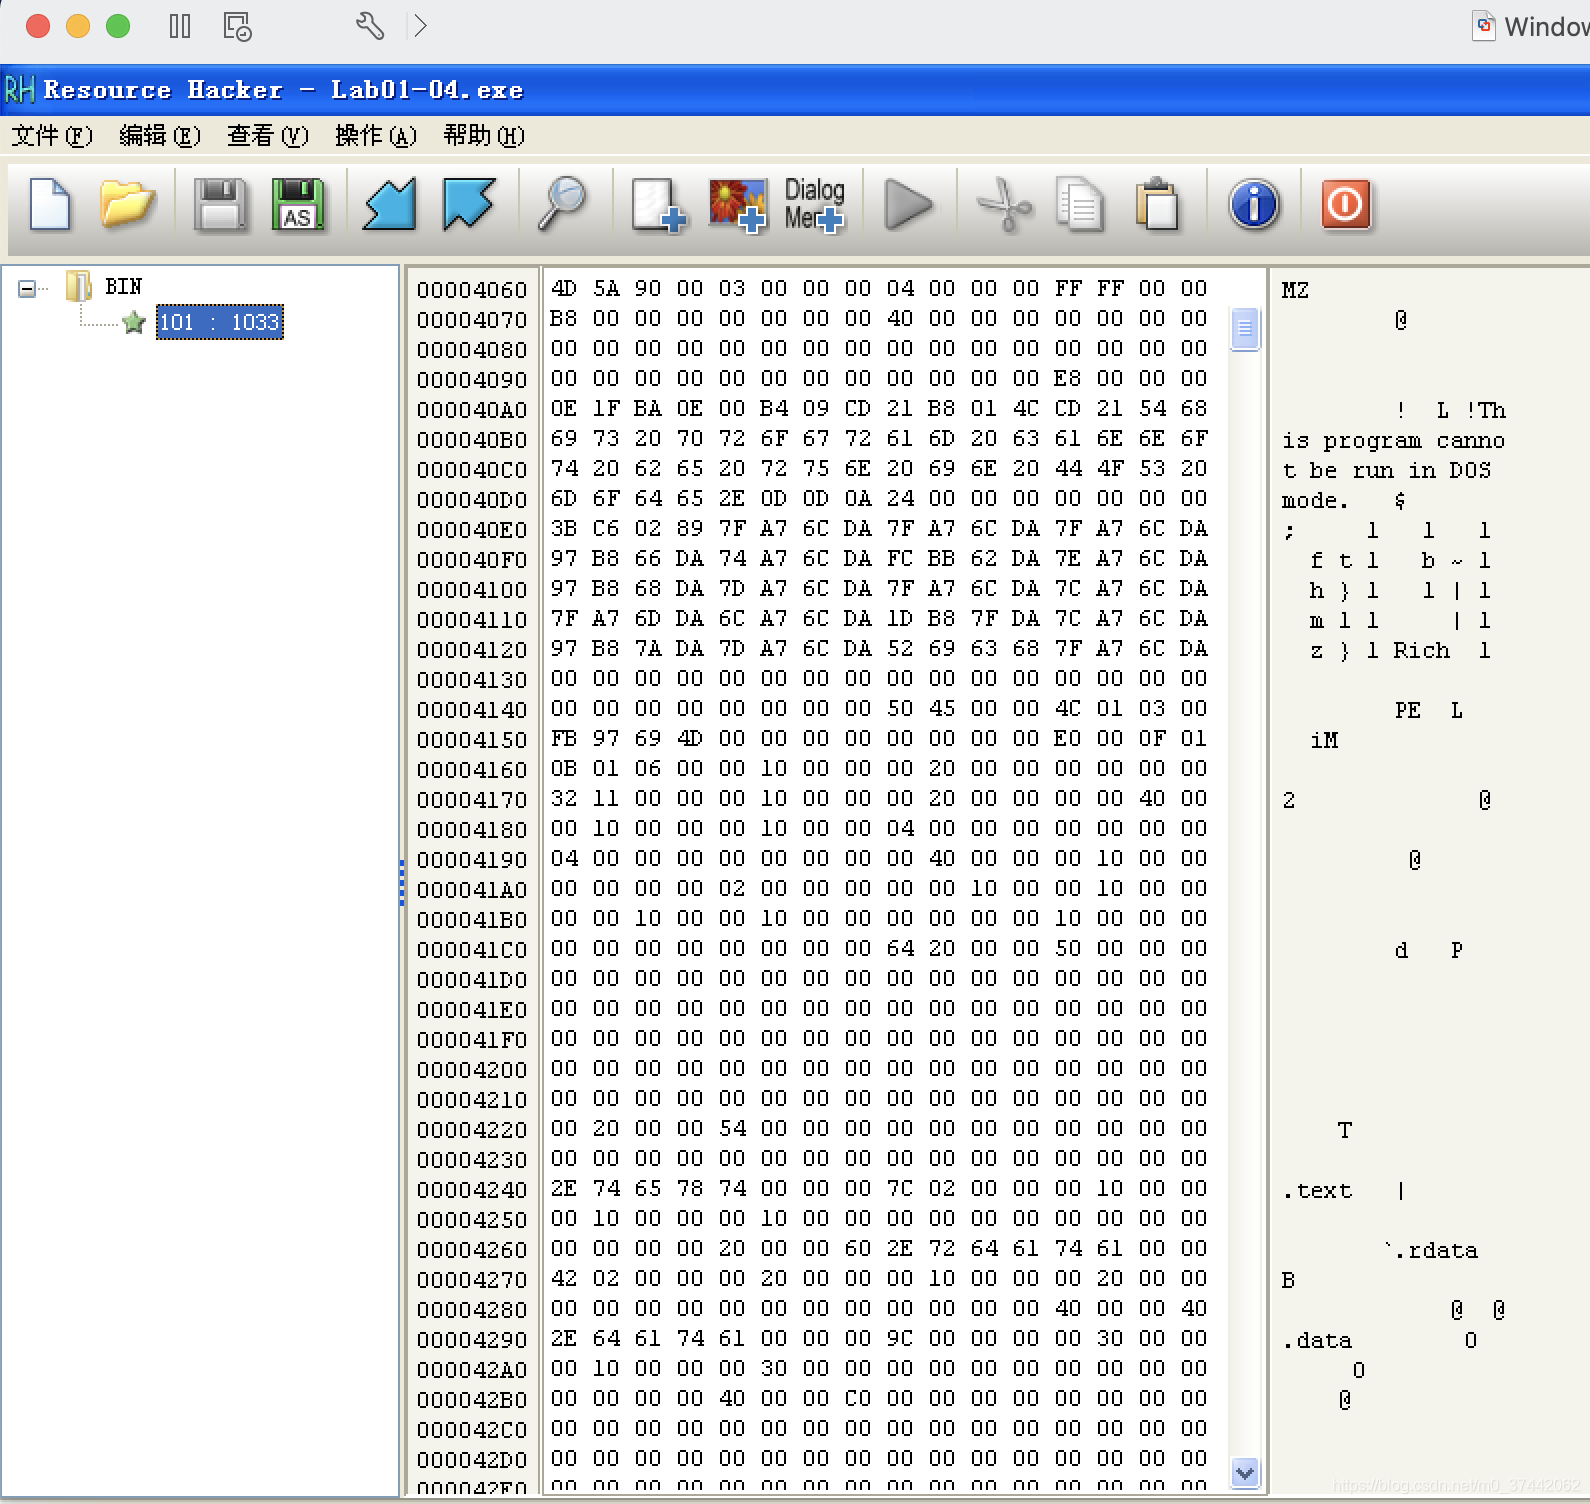This screenshot has height=1504, width=1590.
Task: Click offset 00004240 row address
Action: tap(472, 1190)
